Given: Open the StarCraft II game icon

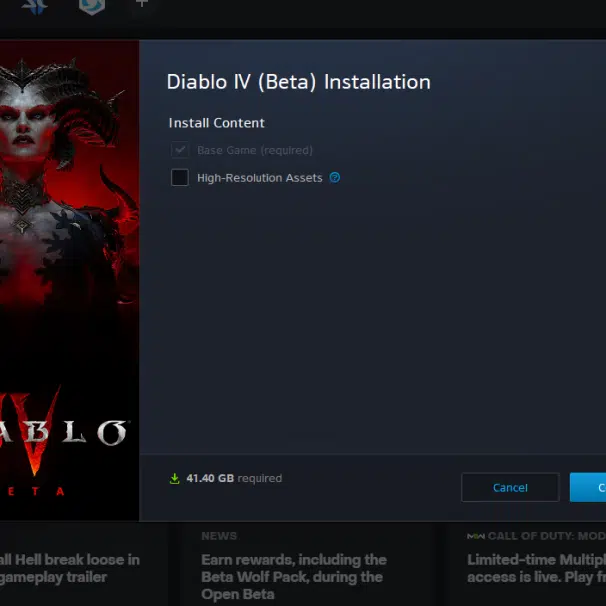Looking at the screenshot, I should [35, 7].
